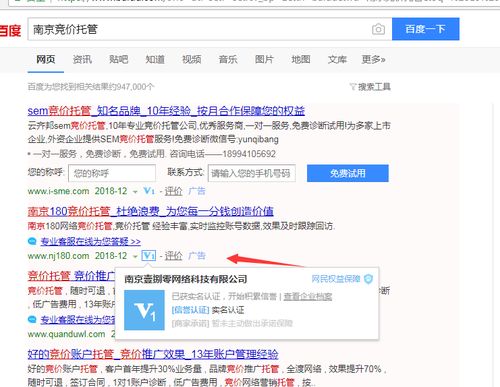The height and width of the screenshot is (387, 500).
Task: Expand the 更多» menu
Action: pos(374,59)
